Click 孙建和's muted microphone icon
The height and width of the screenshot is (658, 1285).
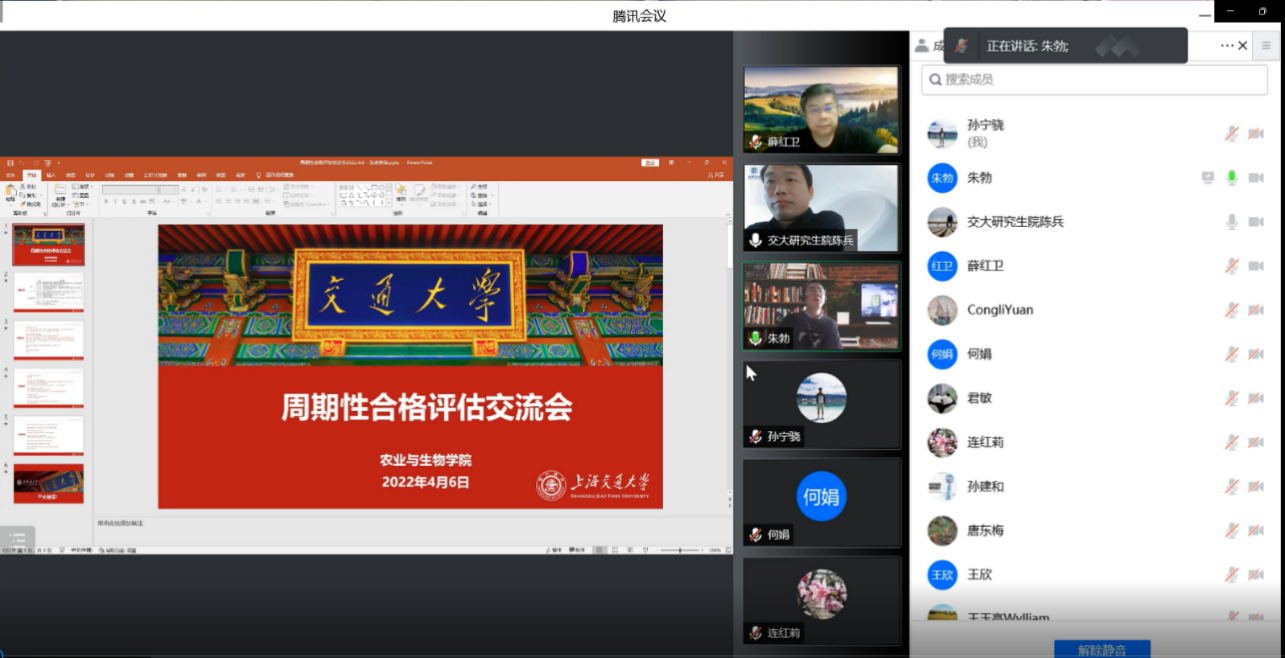(1232, 486)
